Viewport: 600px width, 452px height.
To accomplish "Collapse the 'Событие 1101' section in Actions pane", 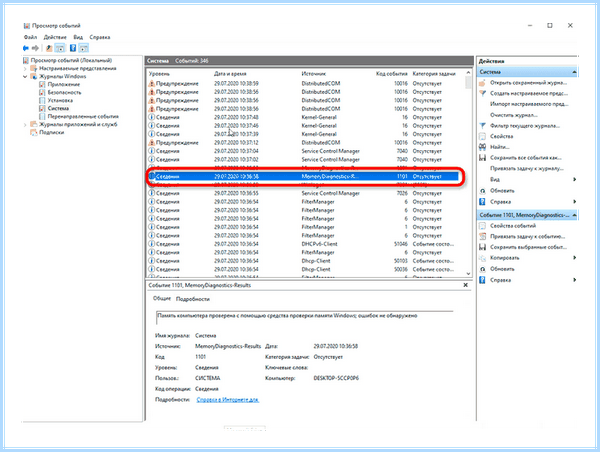I will 574,215.
